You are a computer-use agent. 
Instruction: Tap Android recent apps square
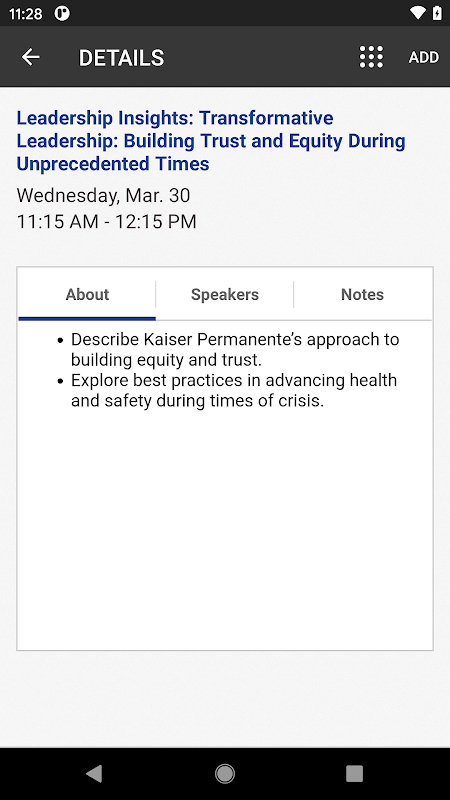[354, 774]
